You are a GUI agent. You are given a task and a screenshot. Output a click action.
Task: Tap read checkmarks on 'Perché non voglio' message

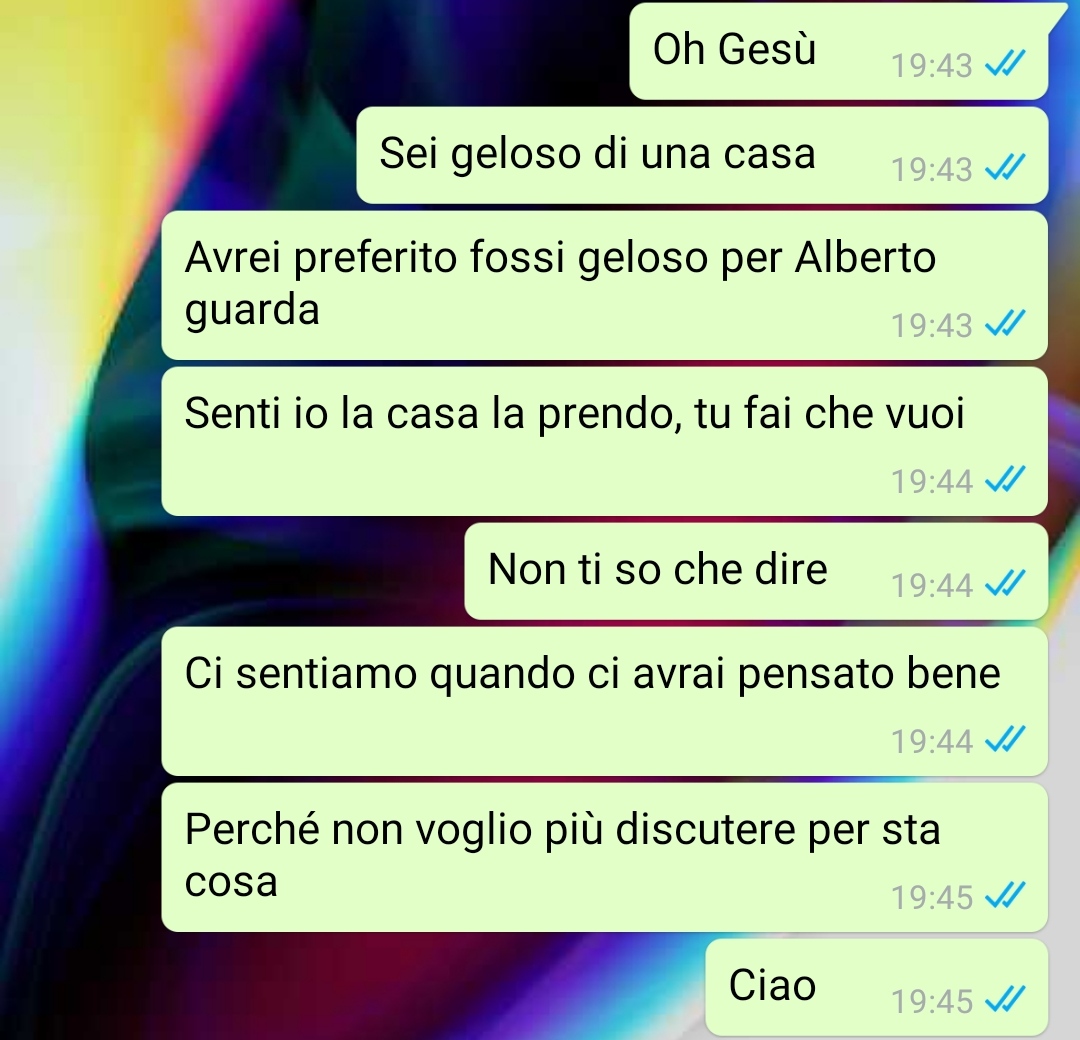pyautogui.click(x=1005, y=895)
